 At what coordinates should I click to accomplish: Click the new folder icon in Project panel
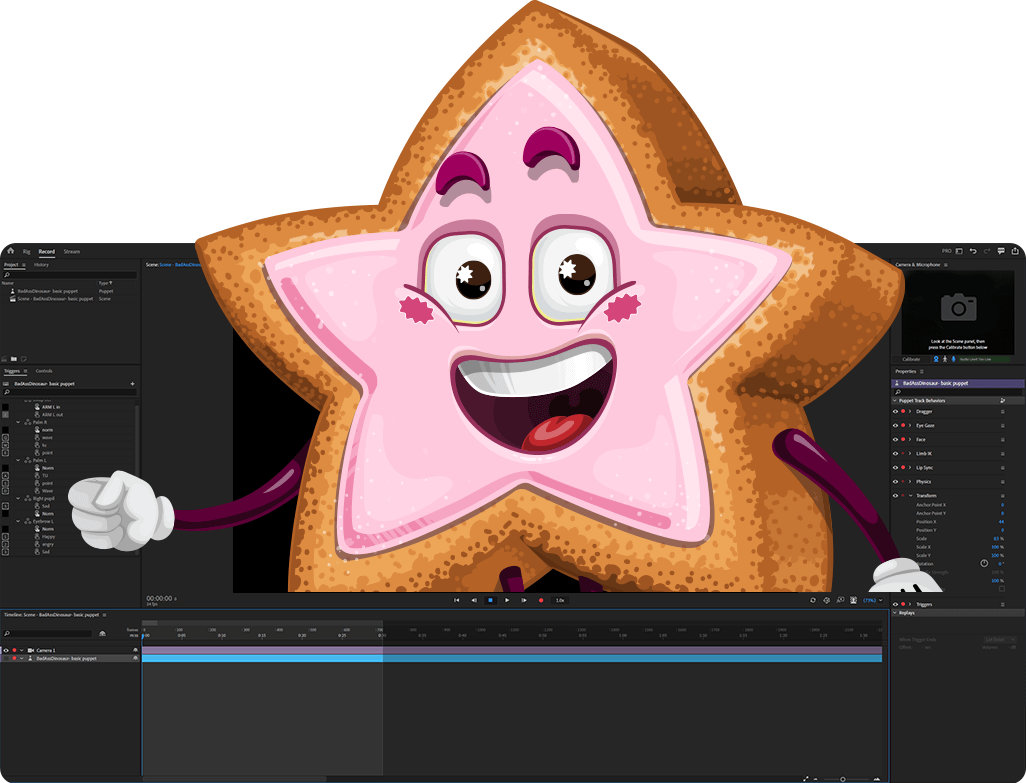pos(14,358)
